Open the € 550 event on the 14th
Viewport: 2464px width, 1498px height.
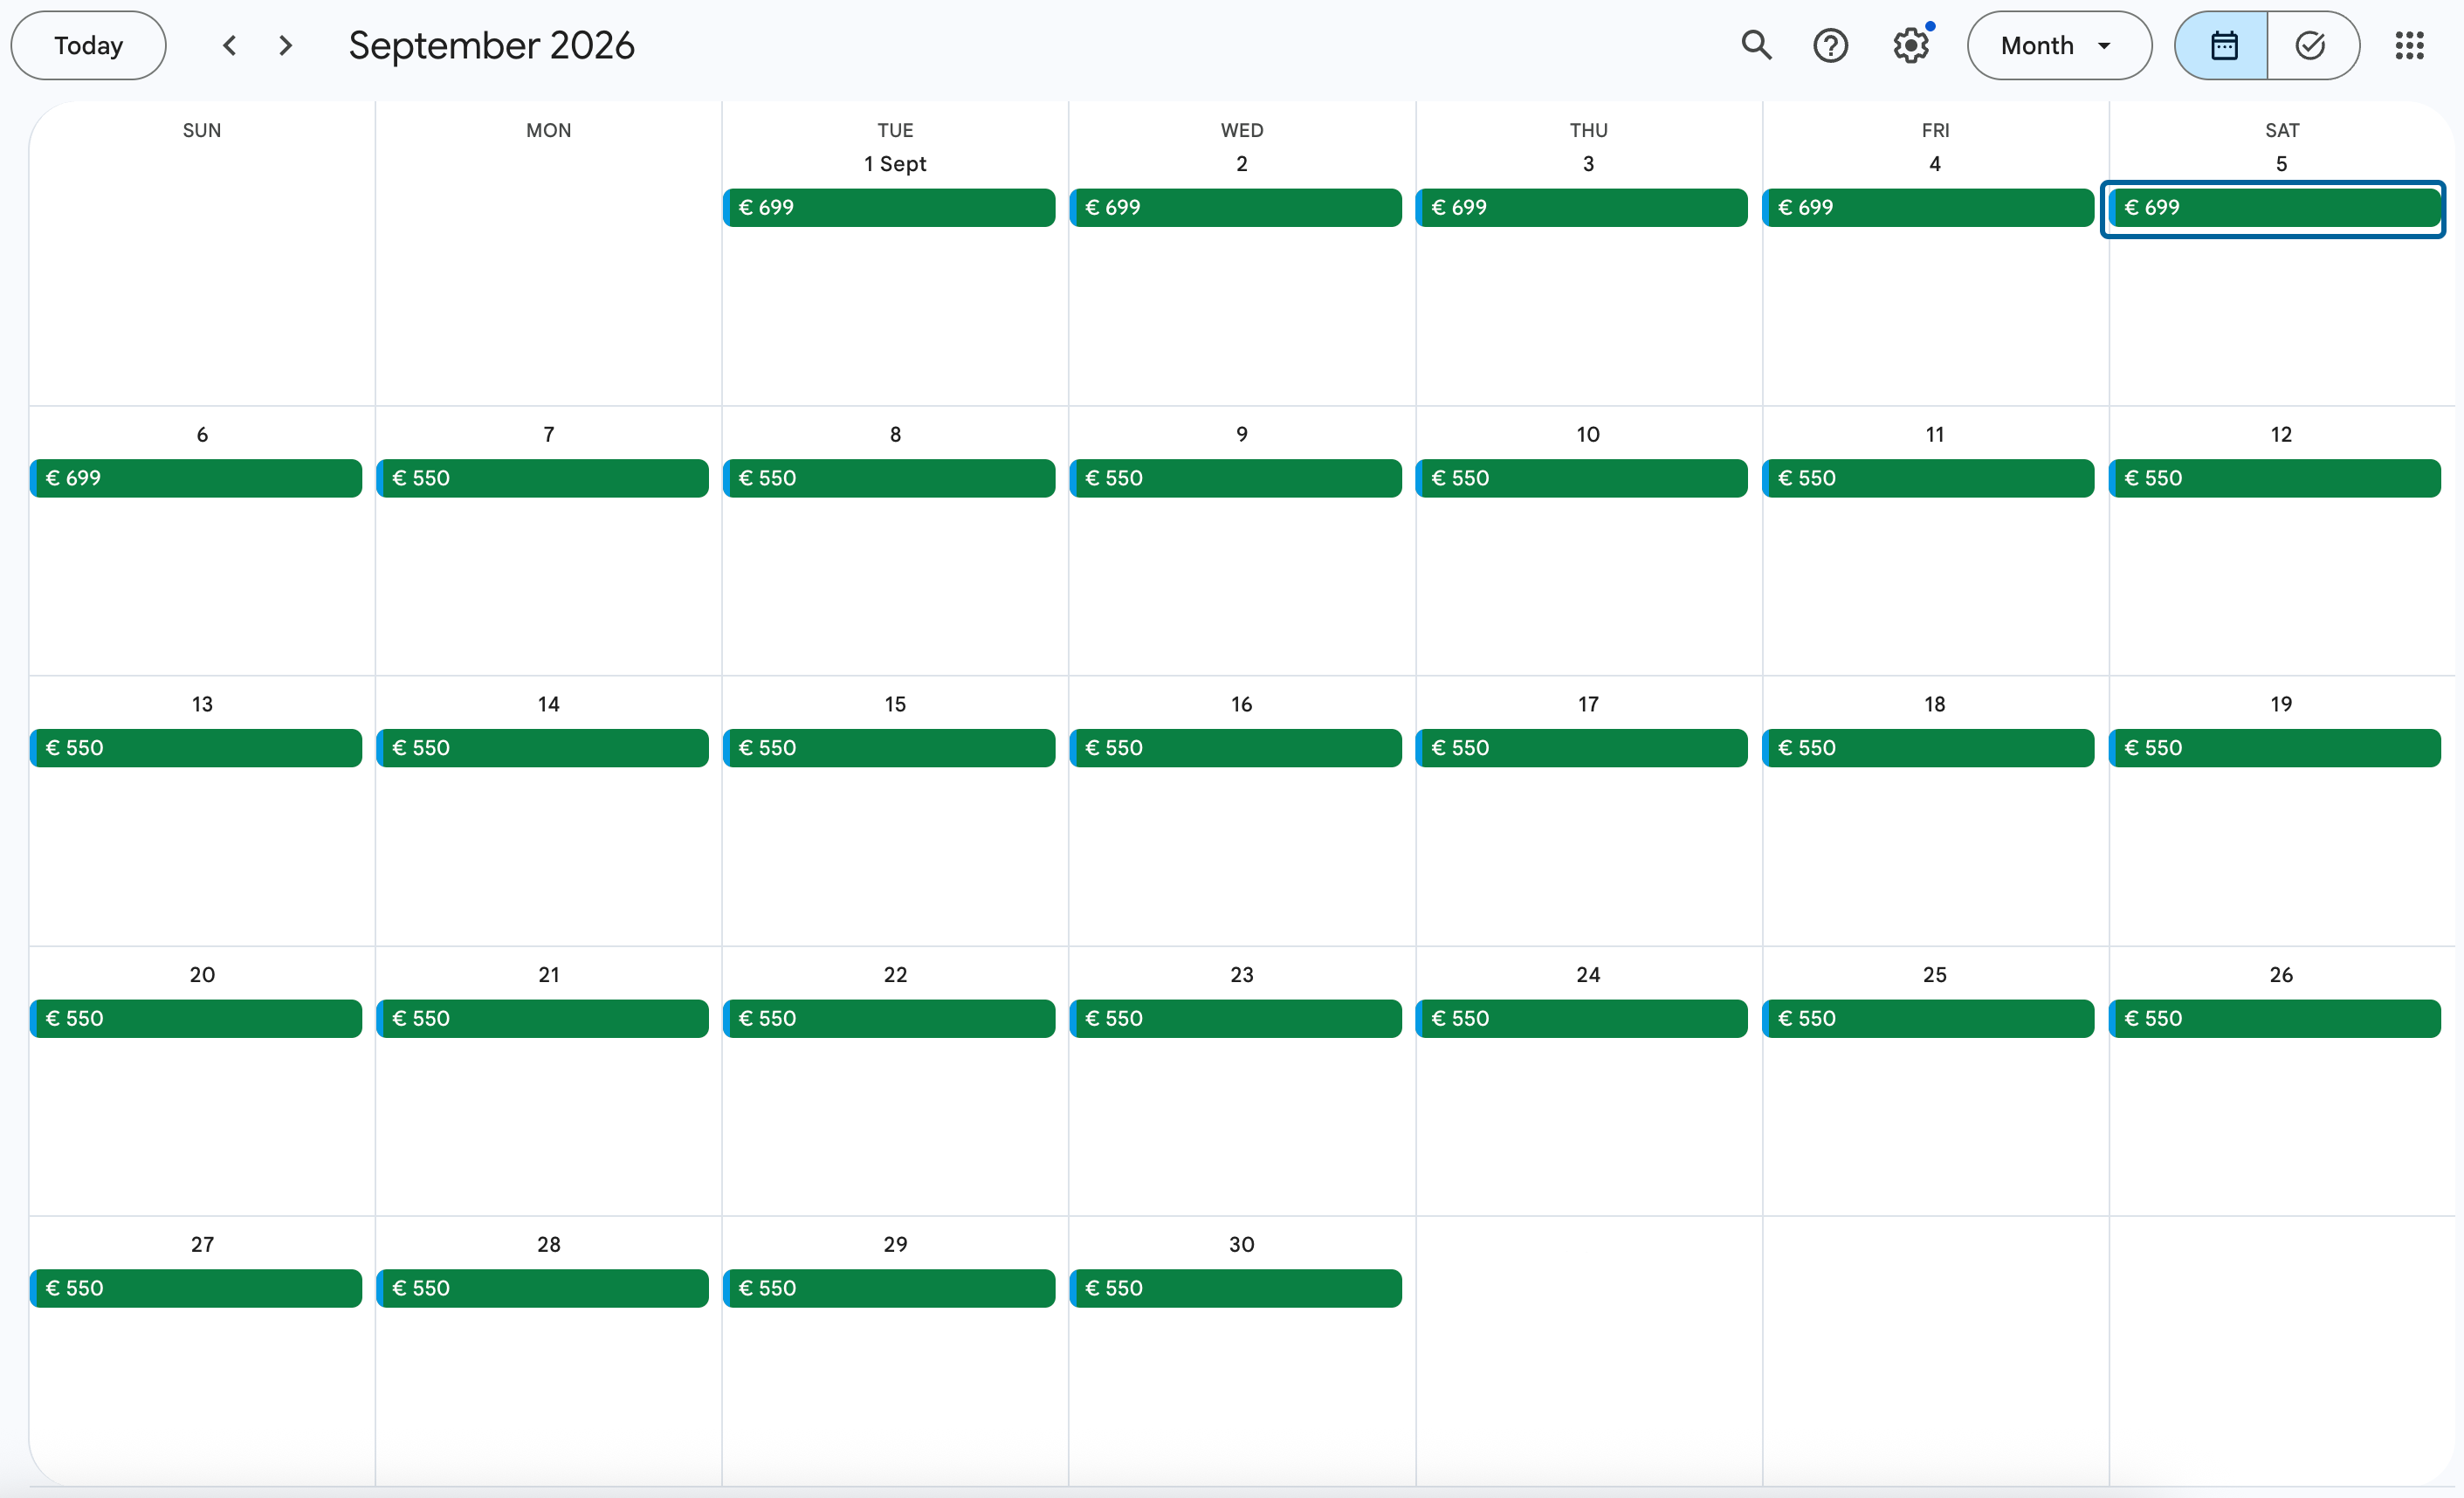542,748
